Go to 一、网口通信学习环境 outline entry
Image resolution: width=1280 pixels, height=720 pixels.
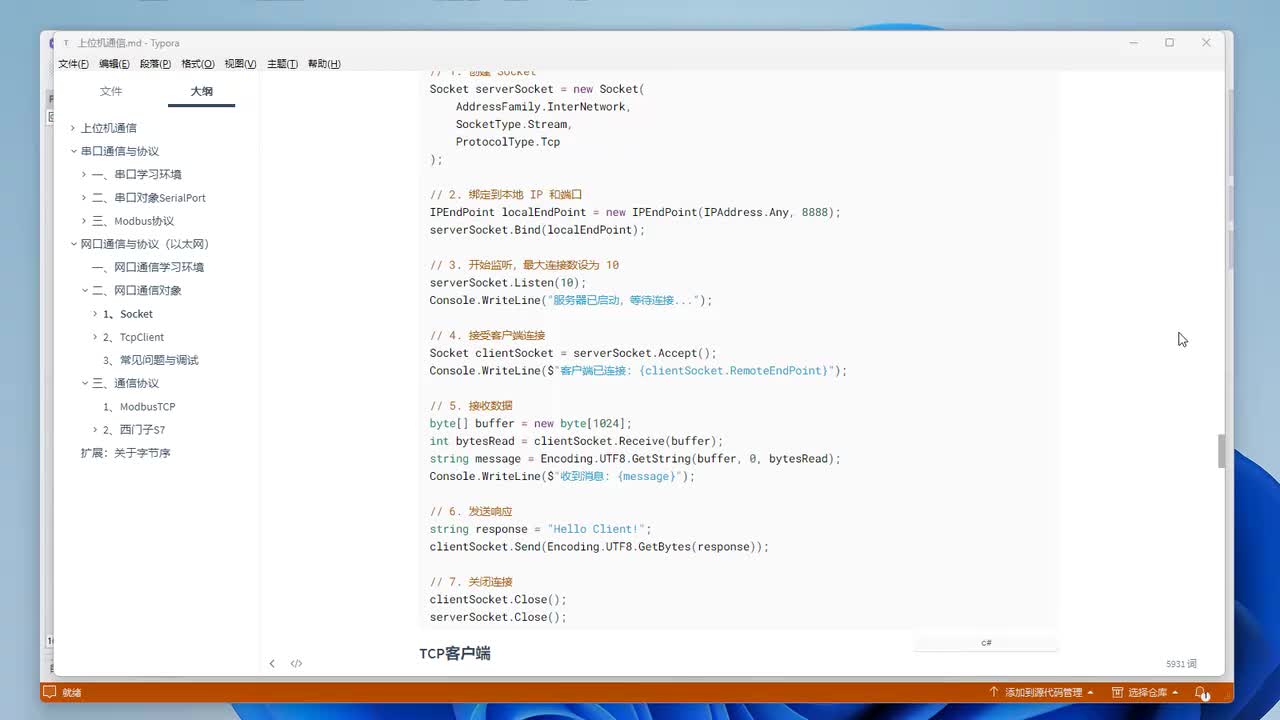[148, 267]
